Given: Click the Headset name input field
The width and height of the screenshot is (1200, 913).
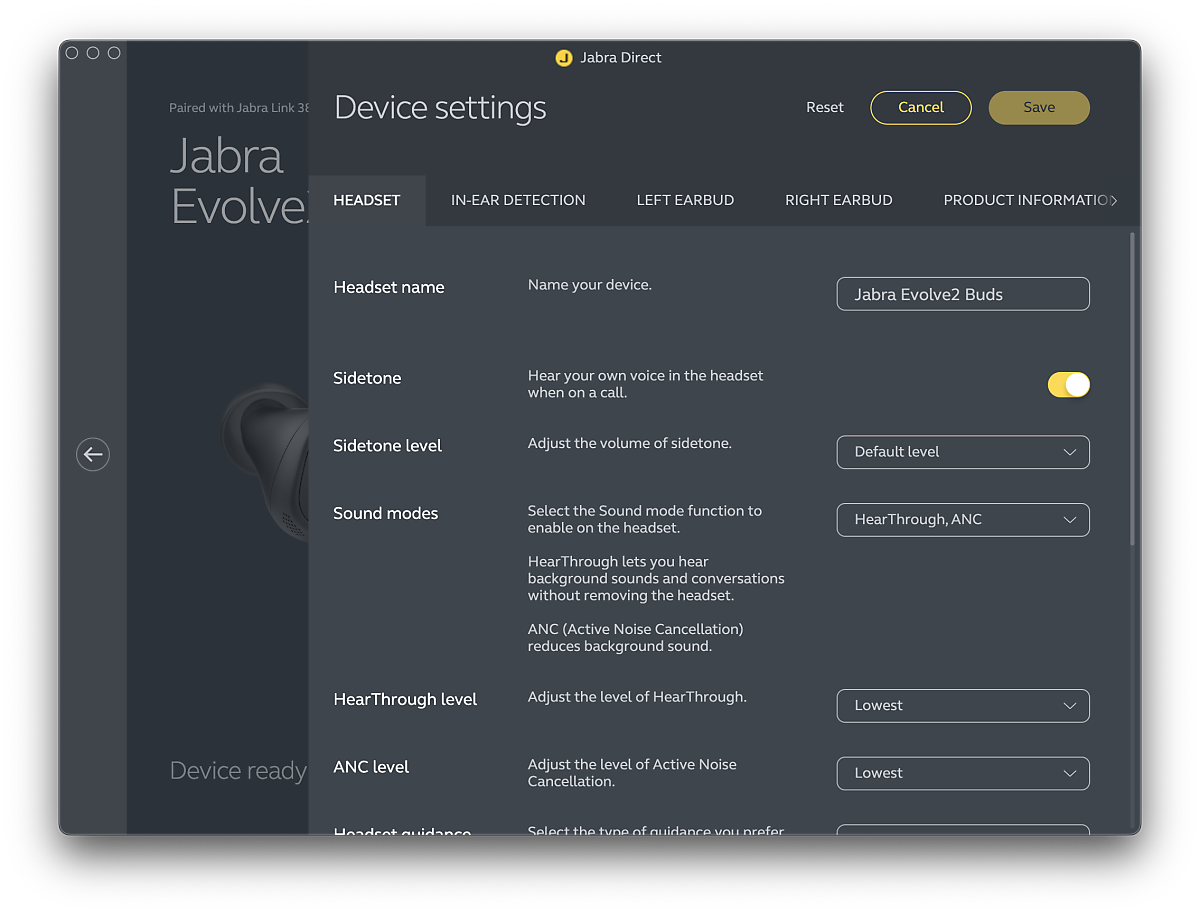Looking at the screenshot, I should click(963, 294).
